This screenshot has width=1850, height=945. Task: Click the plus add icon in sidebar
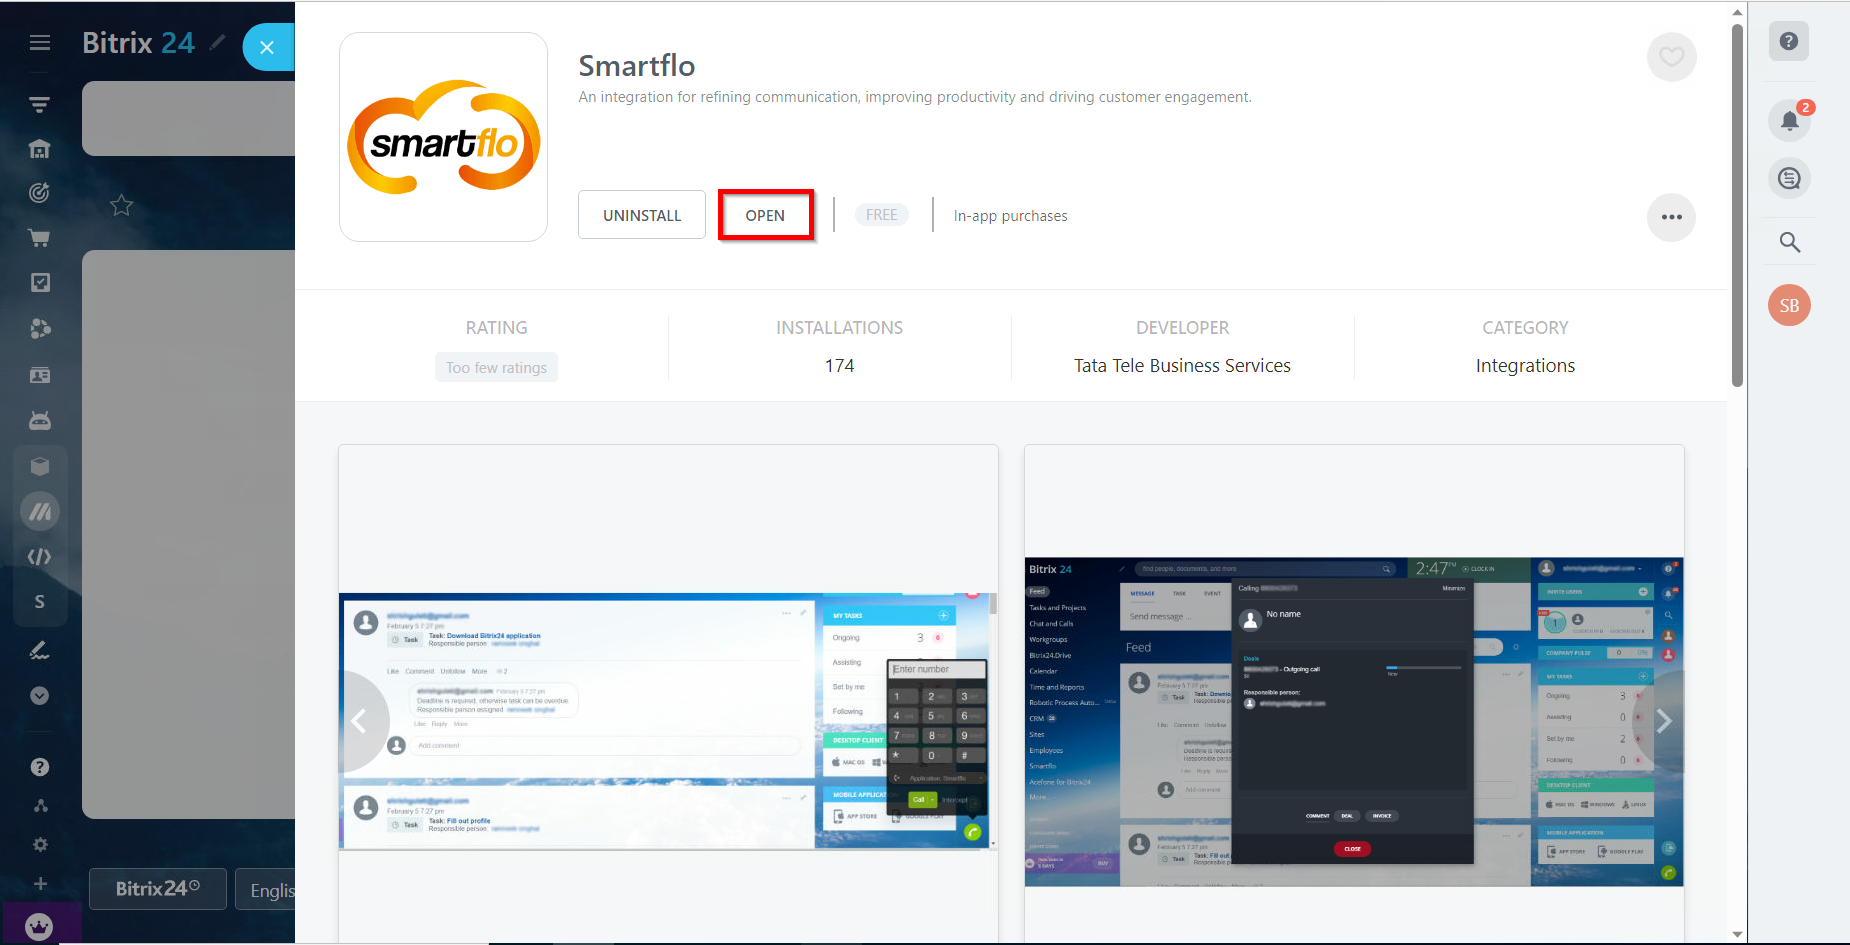40,884
